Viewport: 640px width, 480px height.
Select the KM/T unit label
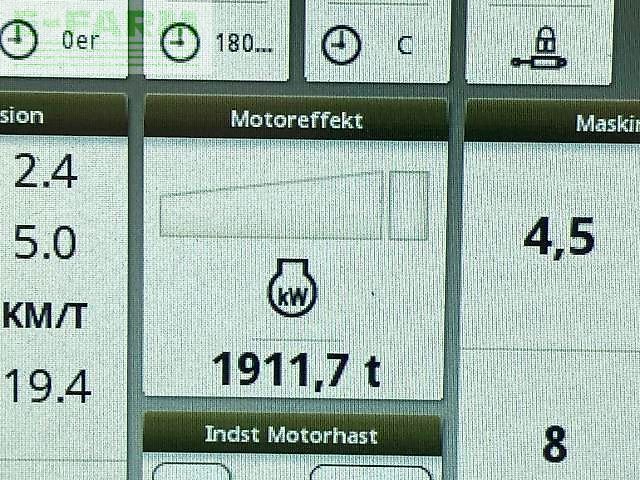(44, 315)
